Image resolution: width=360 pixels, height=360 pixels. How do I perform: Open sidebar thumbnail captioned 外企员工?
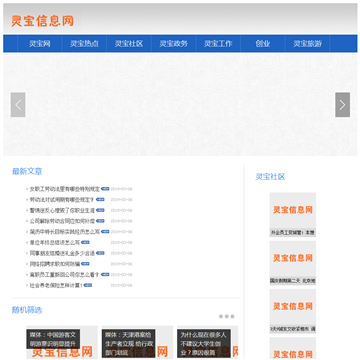point(293,214)
